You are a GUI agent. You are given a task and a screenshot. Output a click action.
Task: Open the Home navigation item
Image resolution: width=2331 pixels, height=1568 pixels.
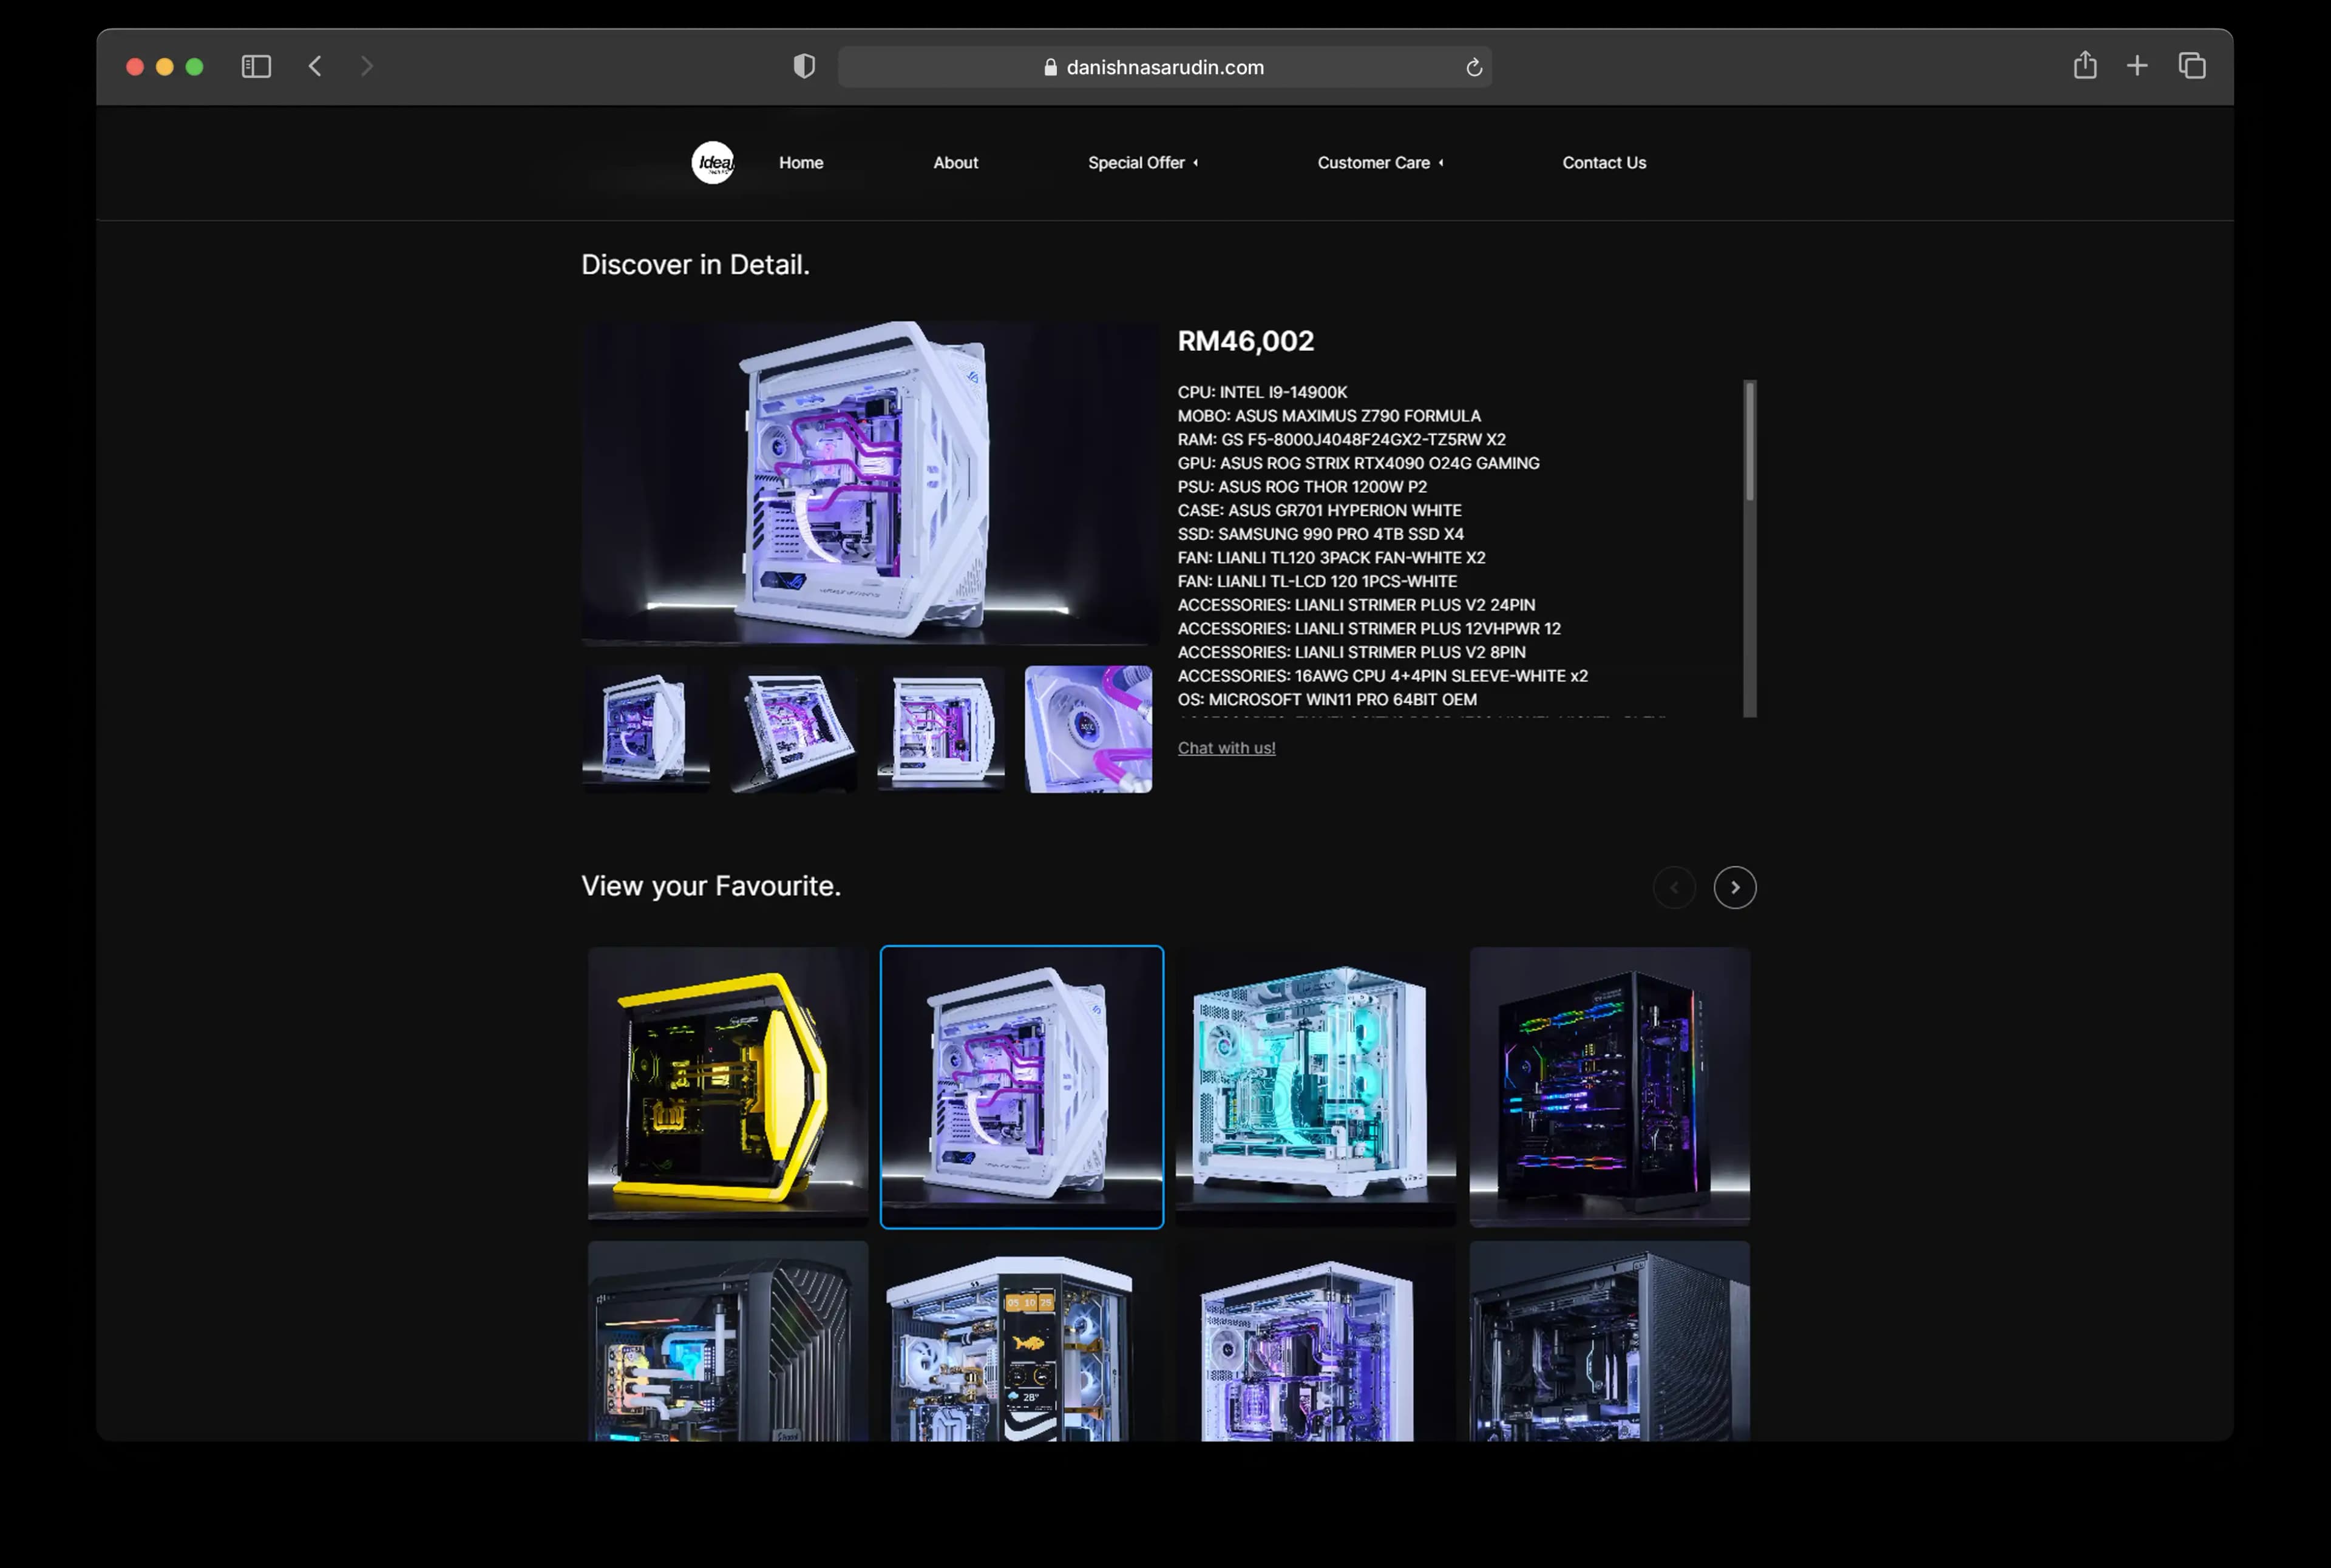801,162
